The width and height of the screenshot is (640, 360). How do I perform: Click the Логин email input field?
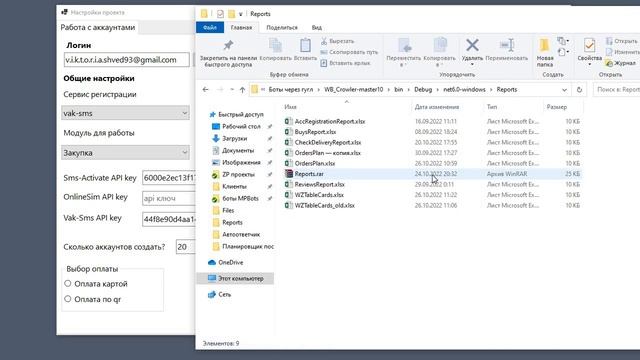coord(127,60)
